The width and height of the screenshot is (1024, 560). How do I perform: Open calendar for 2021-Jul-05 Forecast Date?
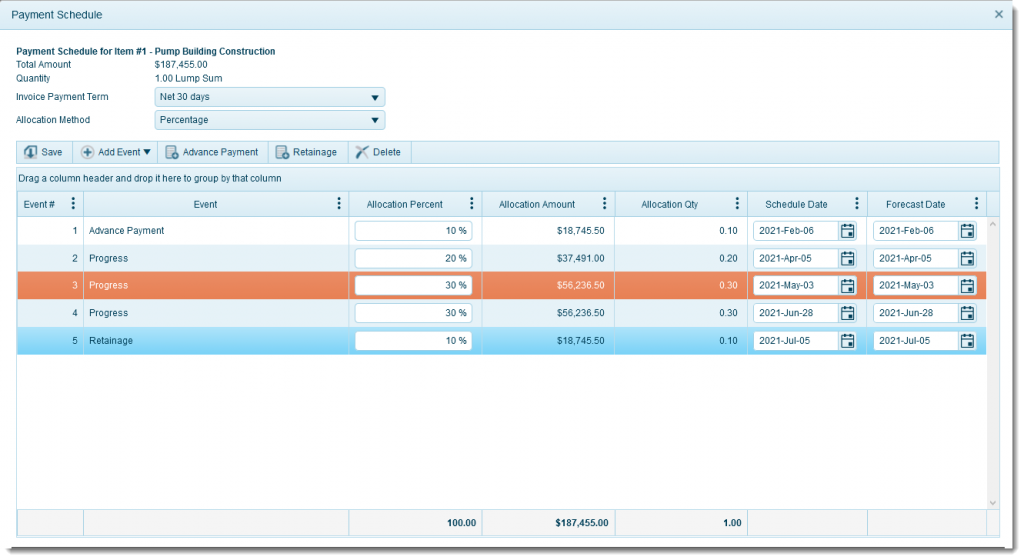[x=967, y=340]
